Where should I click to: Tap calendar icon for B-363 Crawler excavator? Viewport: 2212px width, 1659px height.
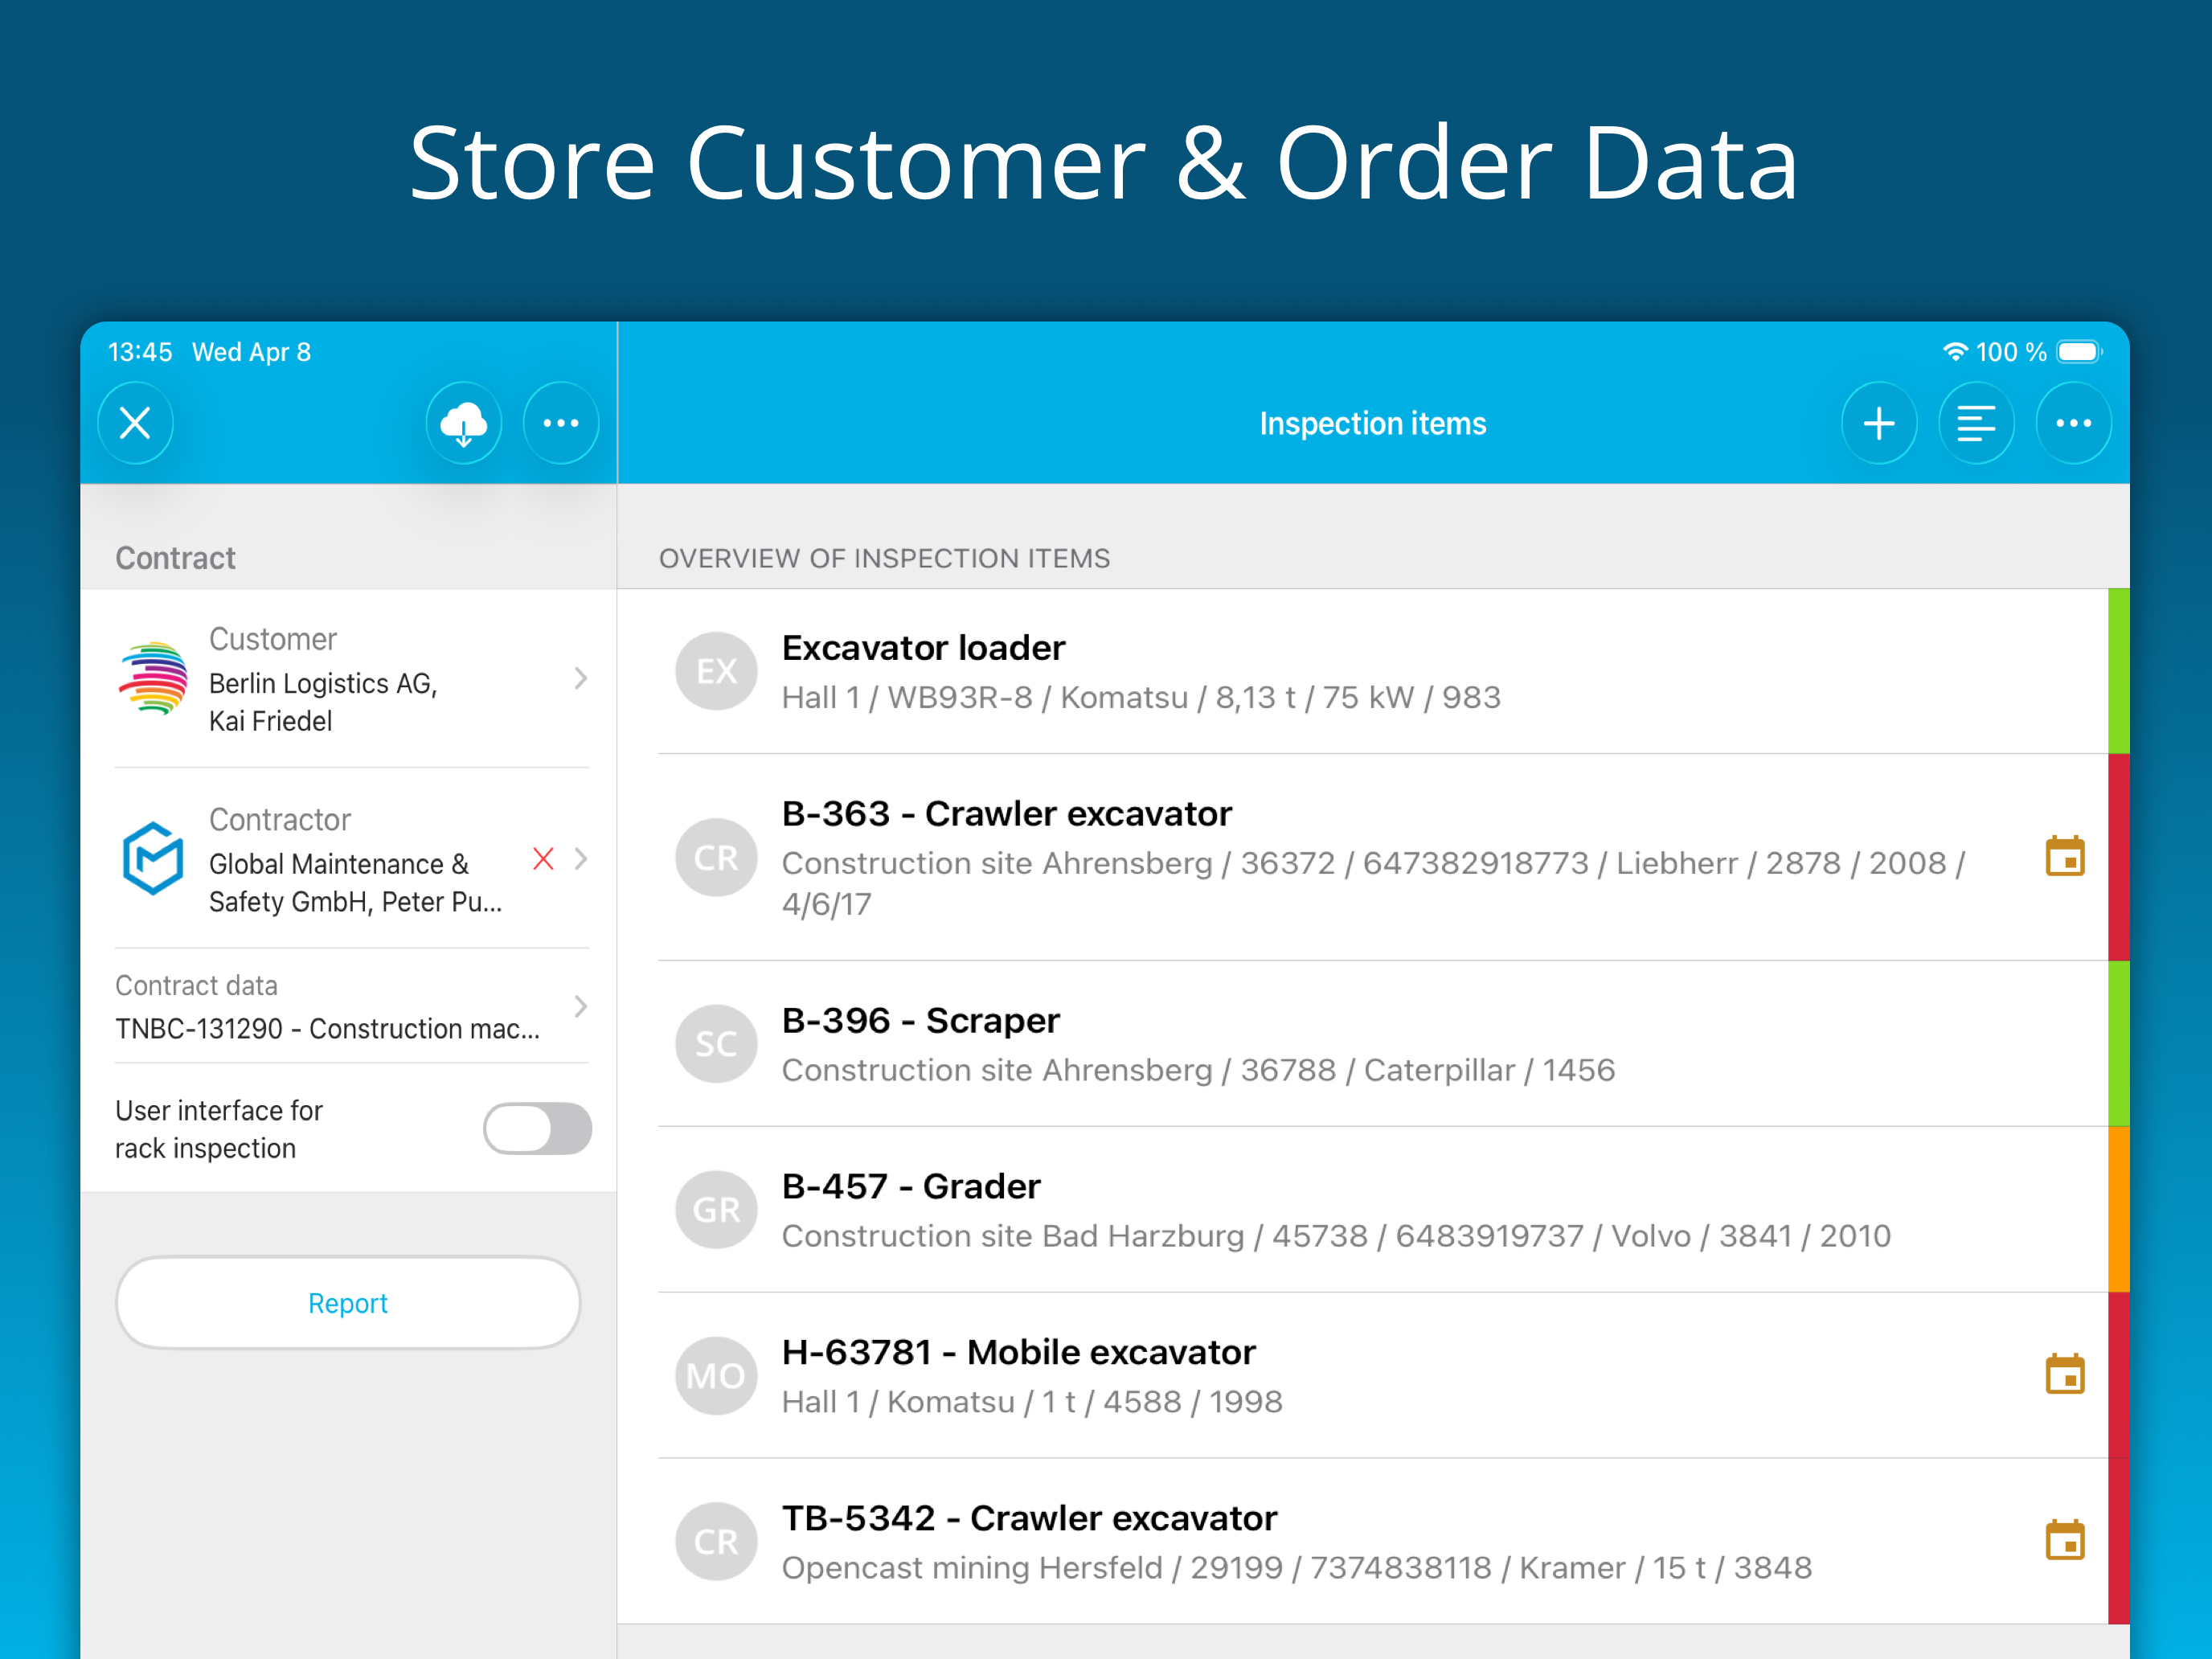click(2065, 857)
